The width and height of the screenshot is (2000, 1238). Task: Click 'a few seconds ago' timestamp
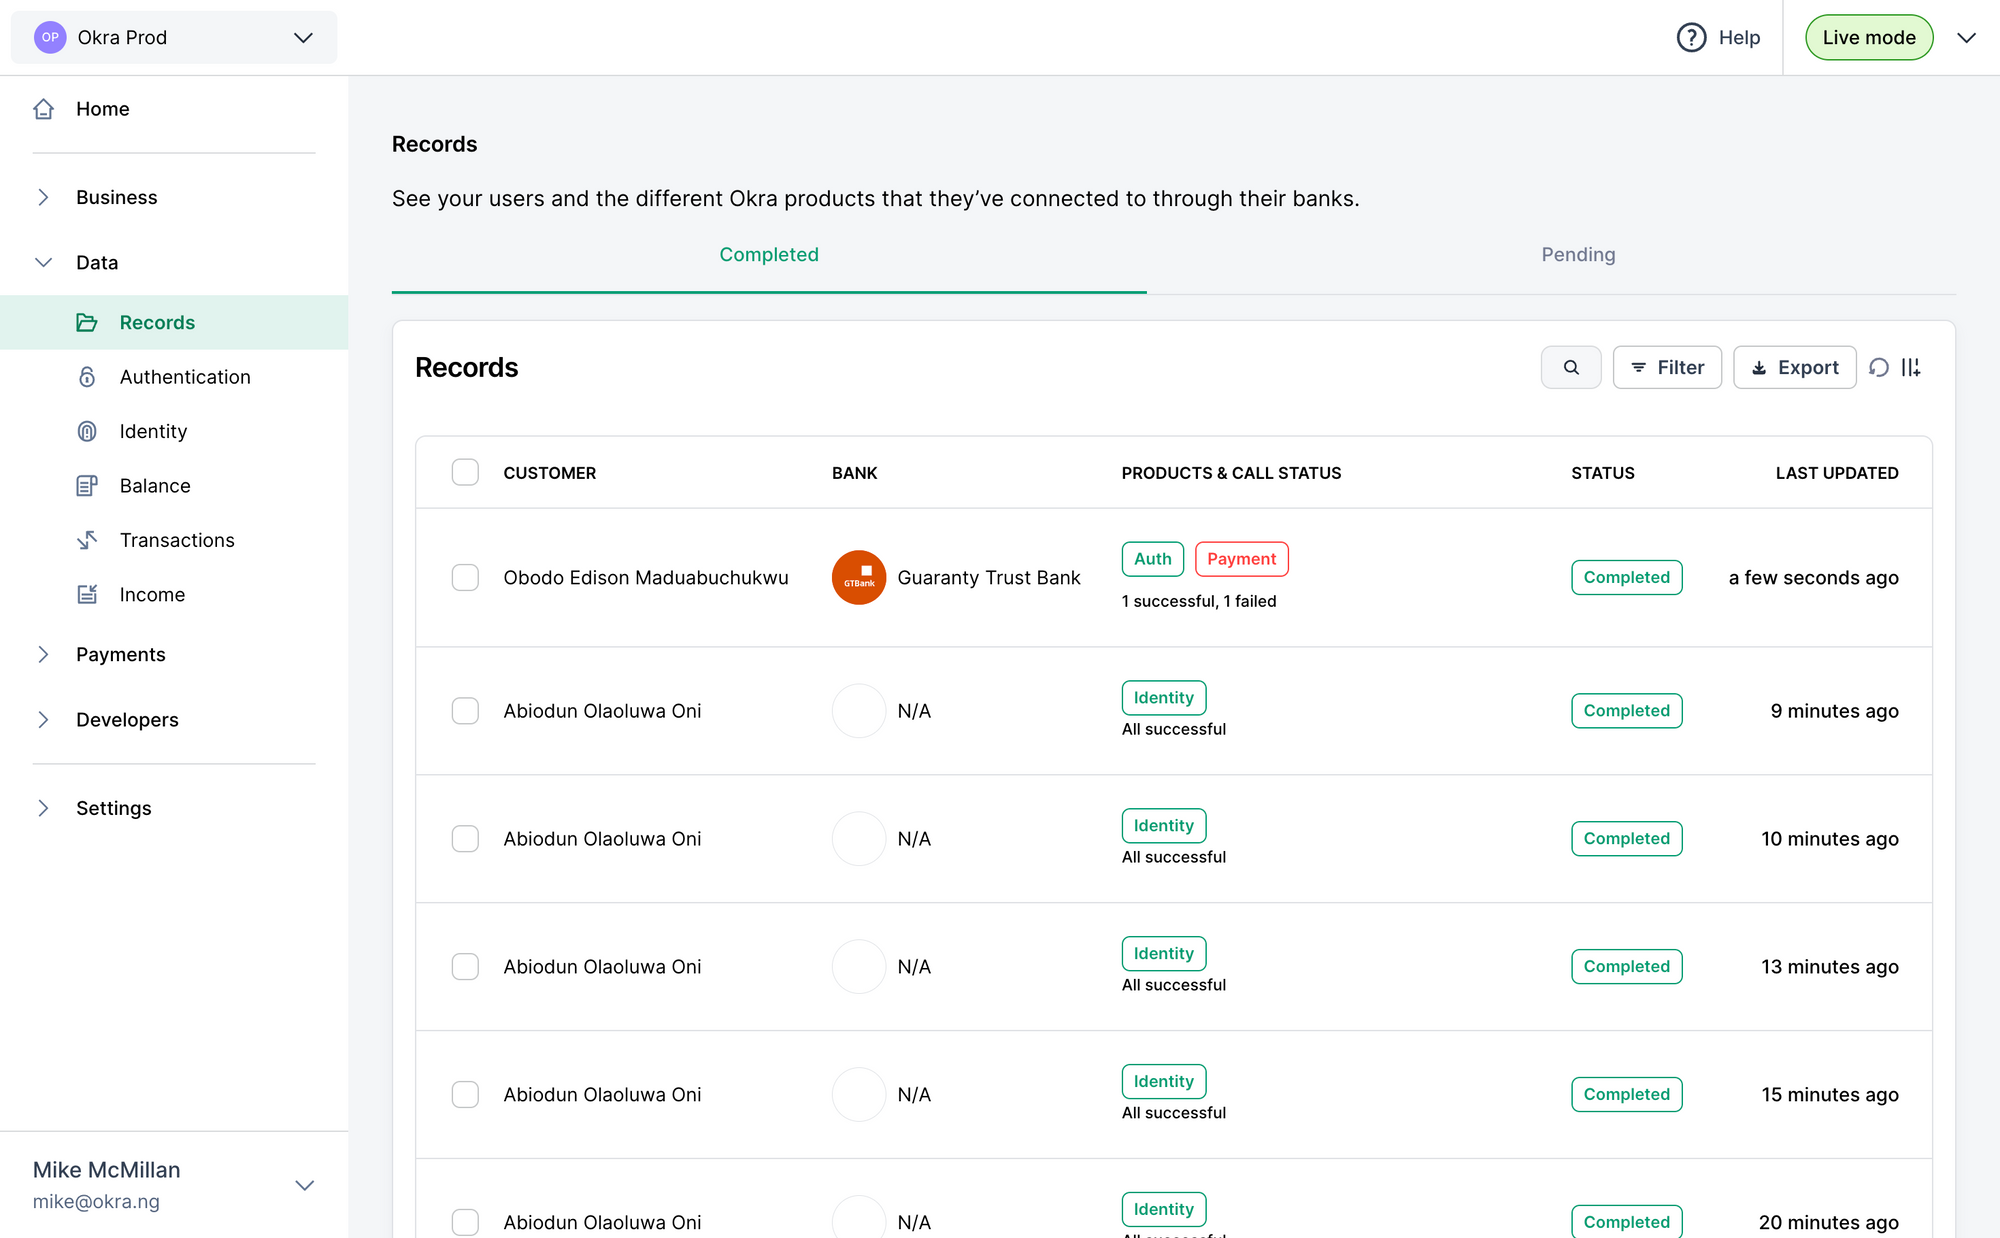(1814, 578)
